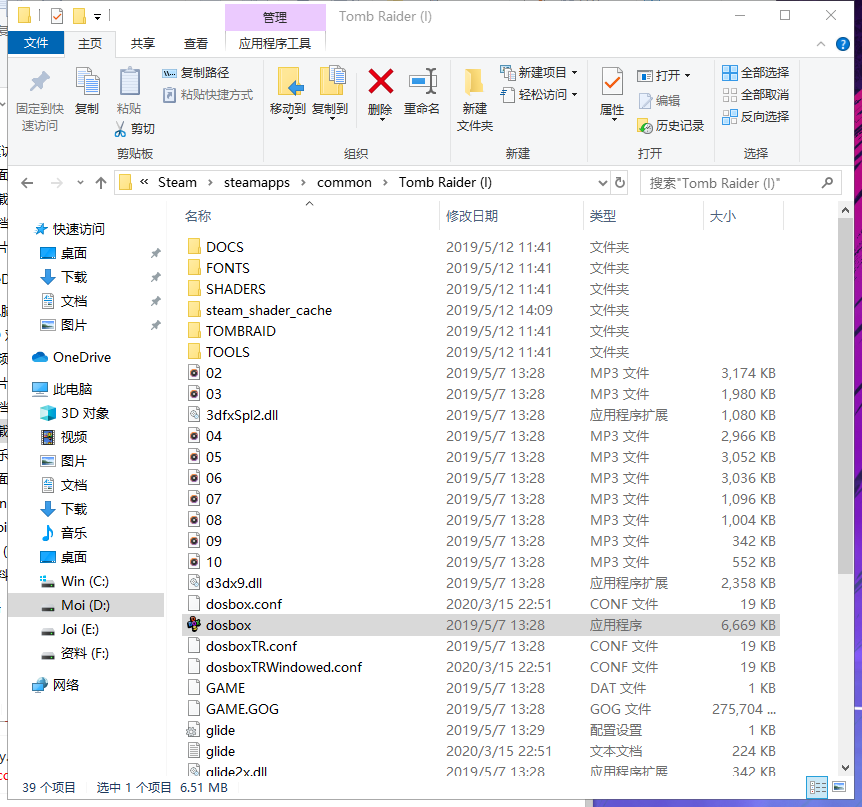Click the Copy icon in ribbon
The width and height of the screenshot is (862, 807).
(87, 81)
